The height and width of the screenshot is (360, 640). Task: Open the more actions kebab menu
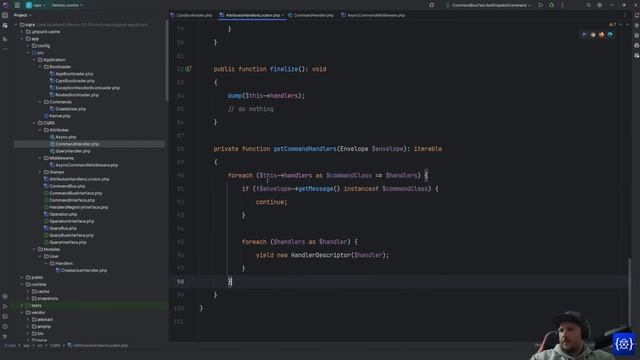point(562,5)
